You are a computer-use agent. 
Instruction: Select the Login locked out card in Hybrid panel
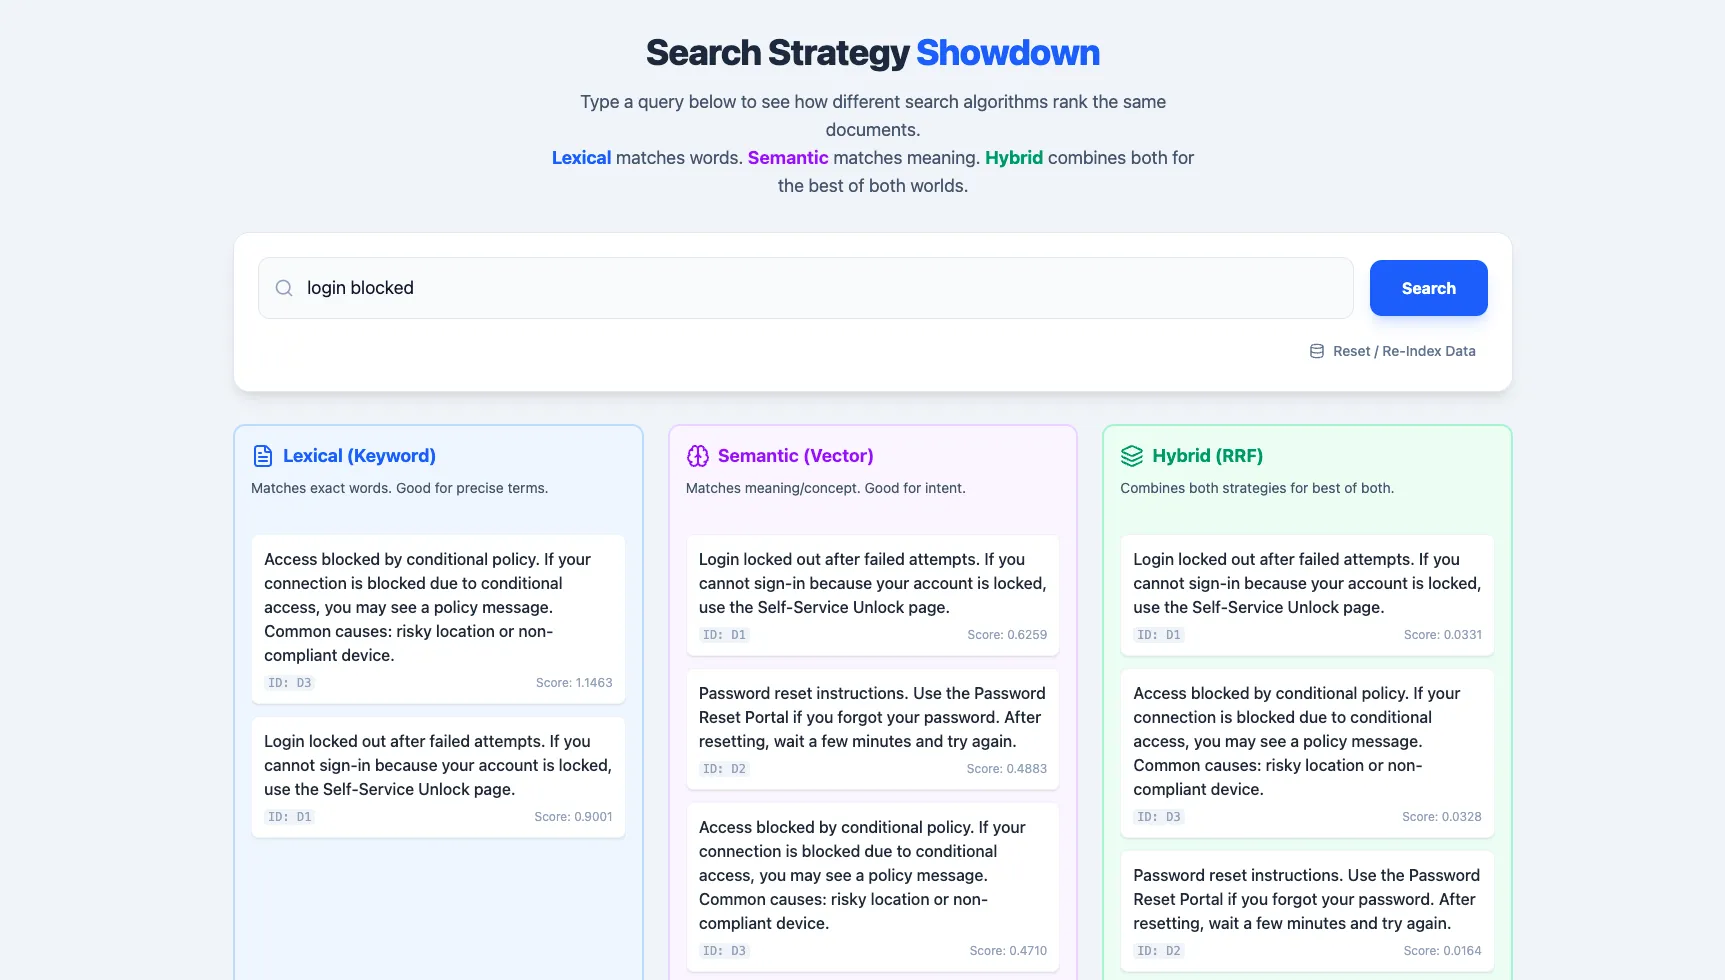click(1306, 595)
